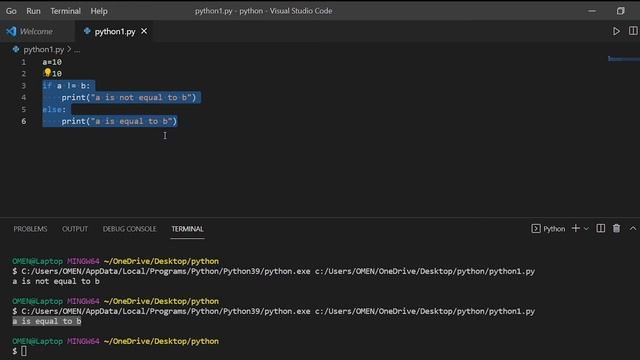Split the editor to the right

coord(633,31)
